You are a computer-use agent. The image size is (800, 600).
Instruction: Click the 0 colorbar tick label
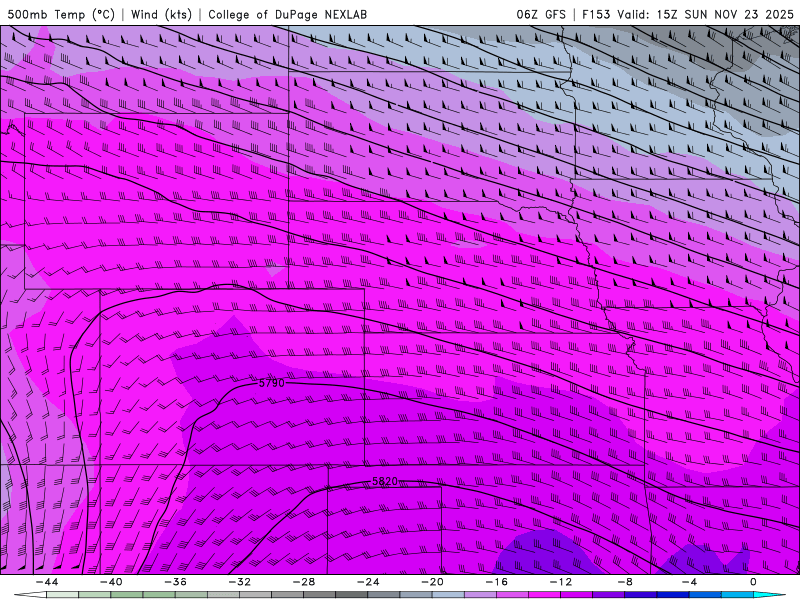[x=753, y=582]
